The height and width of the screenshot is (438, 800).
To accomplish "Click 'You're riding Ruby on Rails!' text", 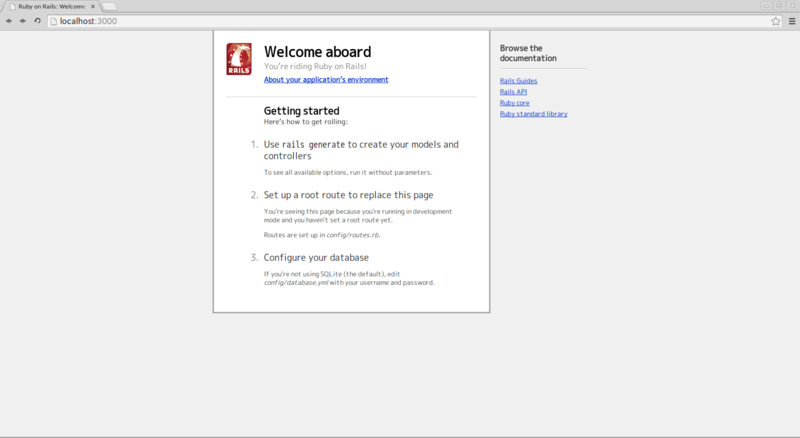I will [315, 66].
